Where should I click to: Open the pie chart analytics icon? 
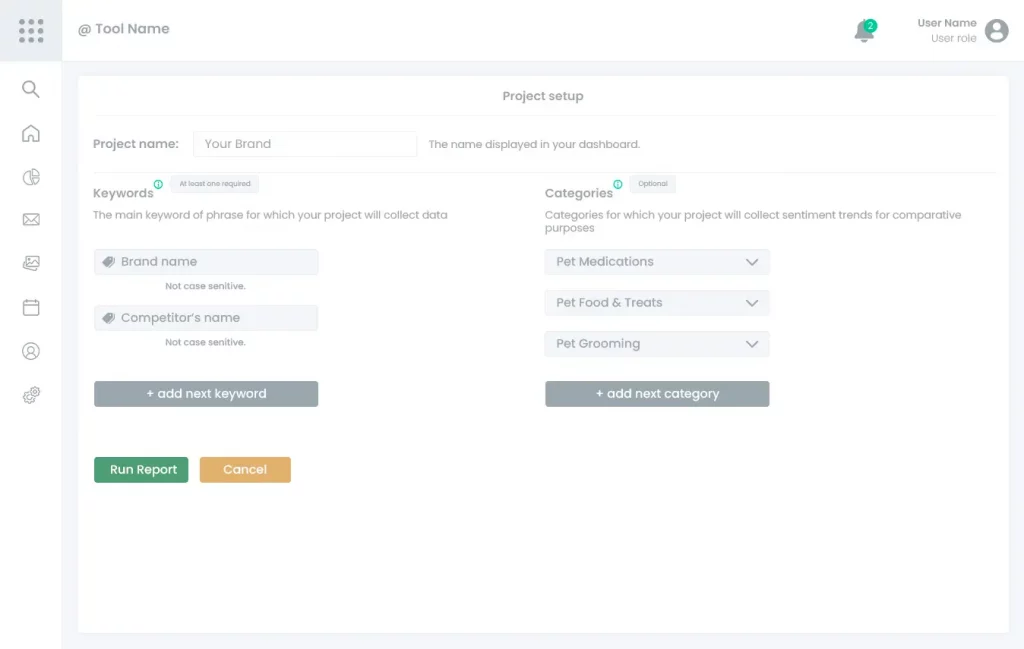point(31,177)
